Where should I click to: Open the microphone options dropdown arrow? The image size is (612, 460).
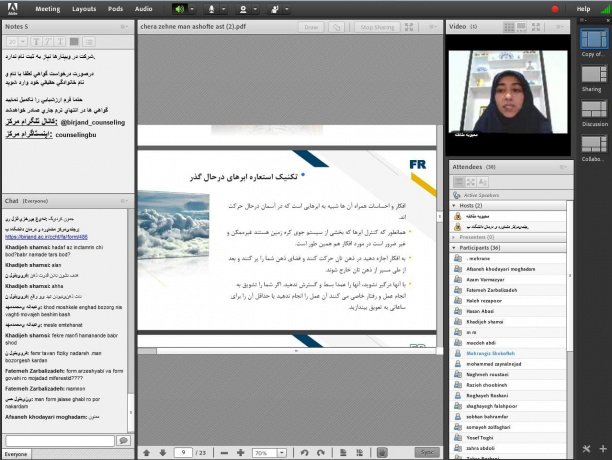pyautogui.click(x=224, y=9)
